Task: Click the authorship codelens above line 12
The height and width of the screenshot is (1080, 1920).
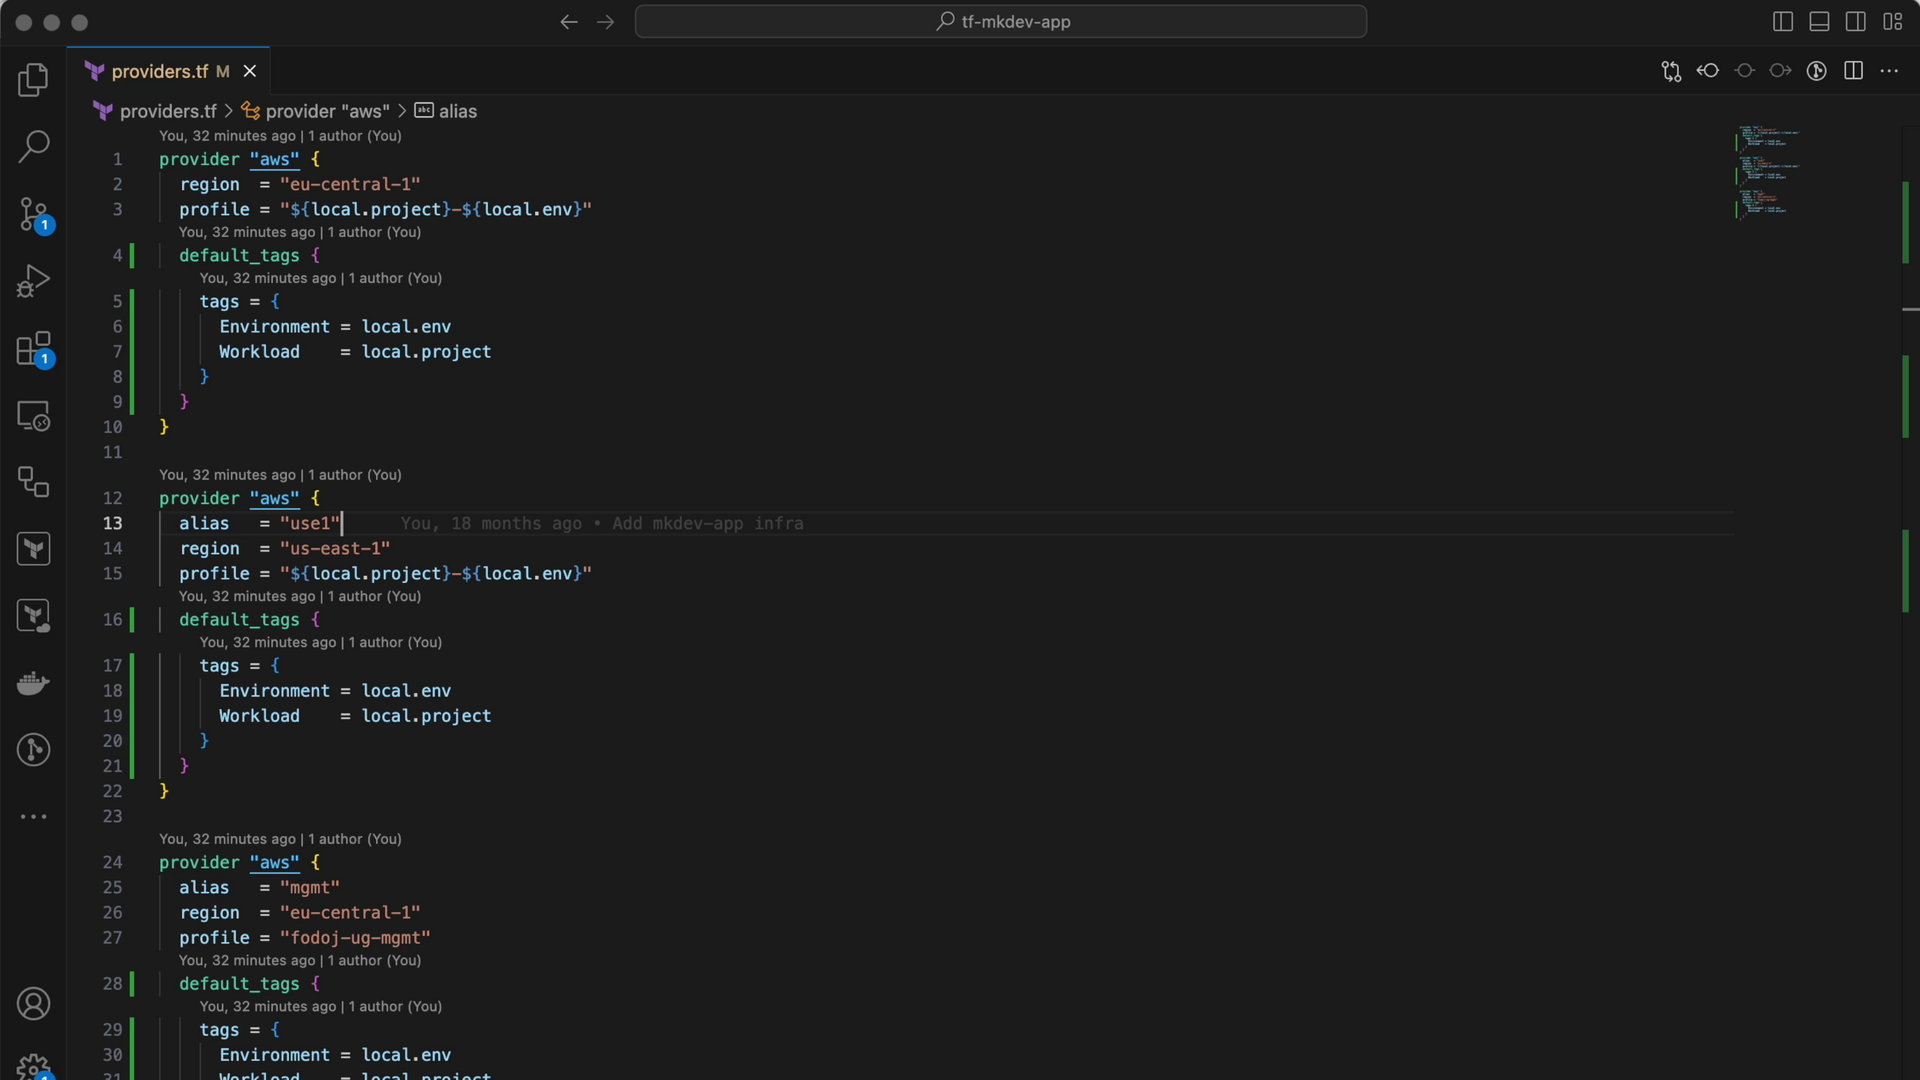Action: (x=280, y=475)
